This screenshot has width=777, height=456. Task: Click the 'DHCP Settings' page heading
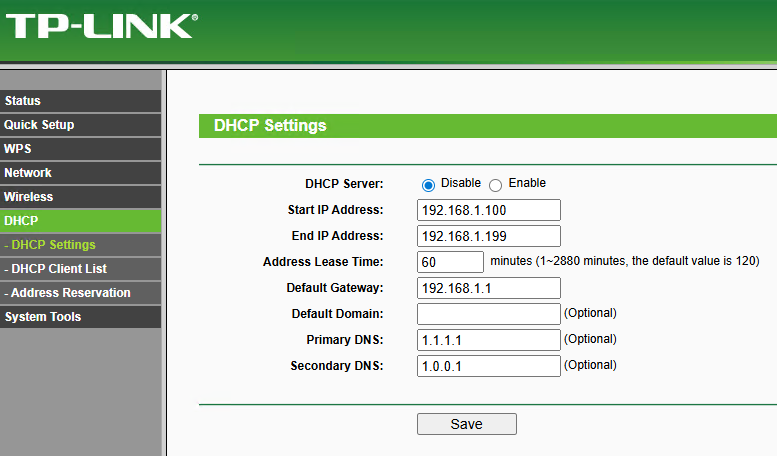pos(270,125)
